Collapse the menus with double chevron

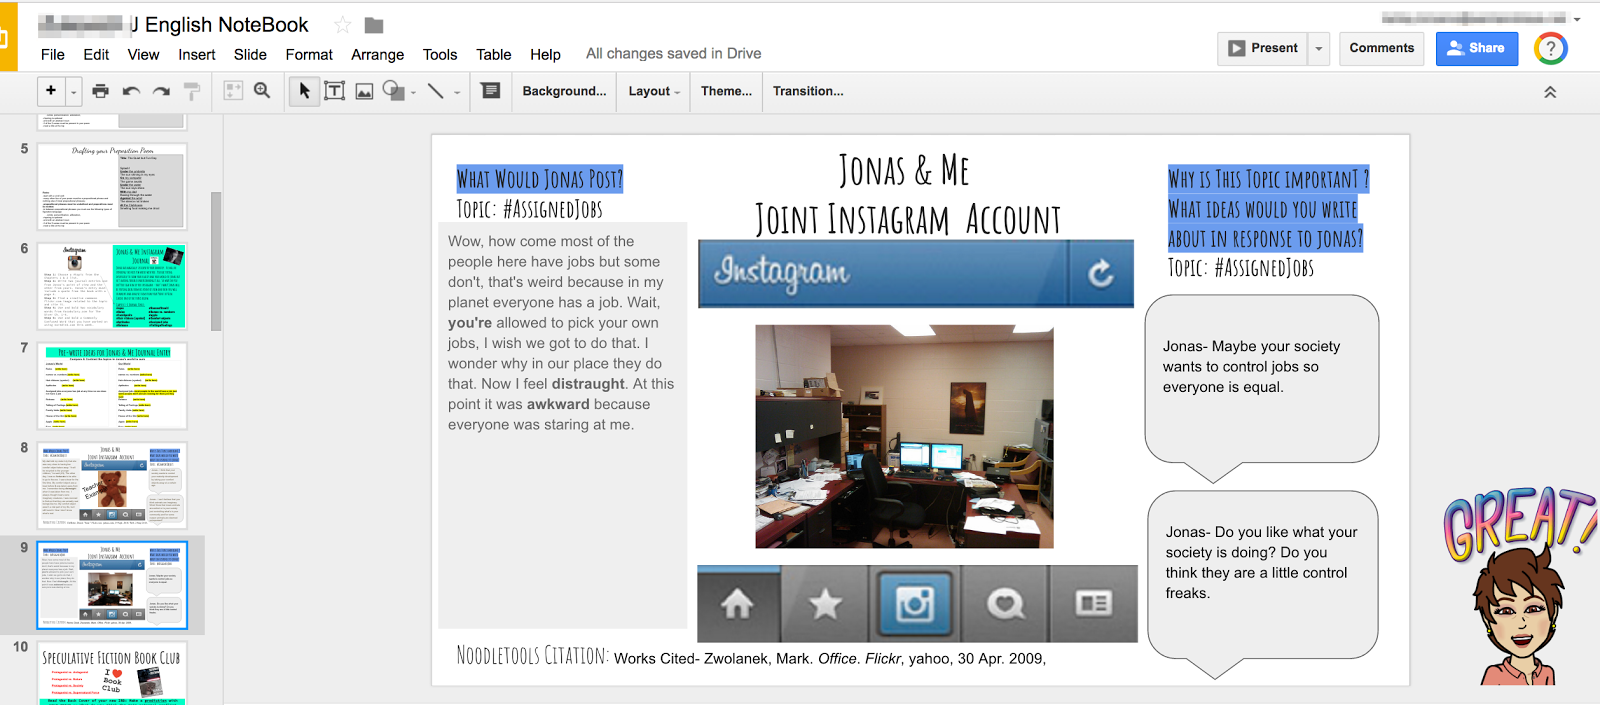pyautogui.click(x=1550, y=92)
